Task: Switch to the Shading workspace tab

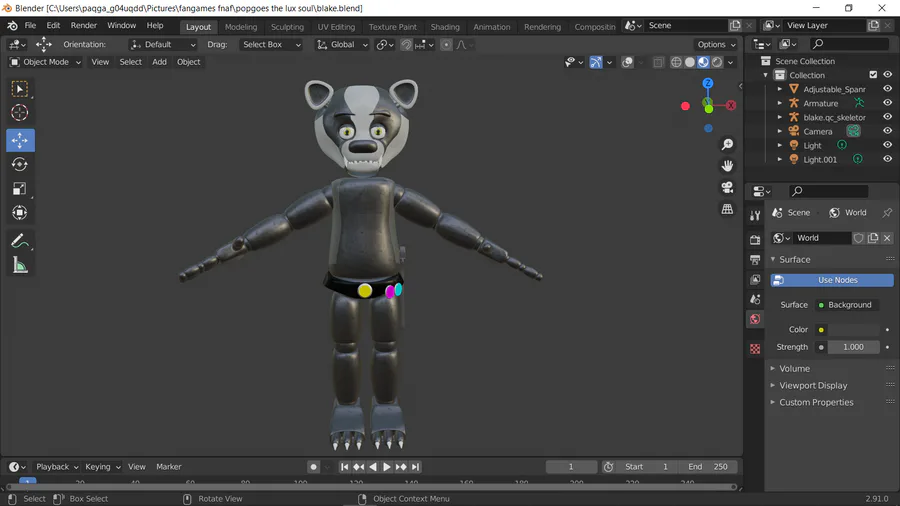Action: click(445, 27)
